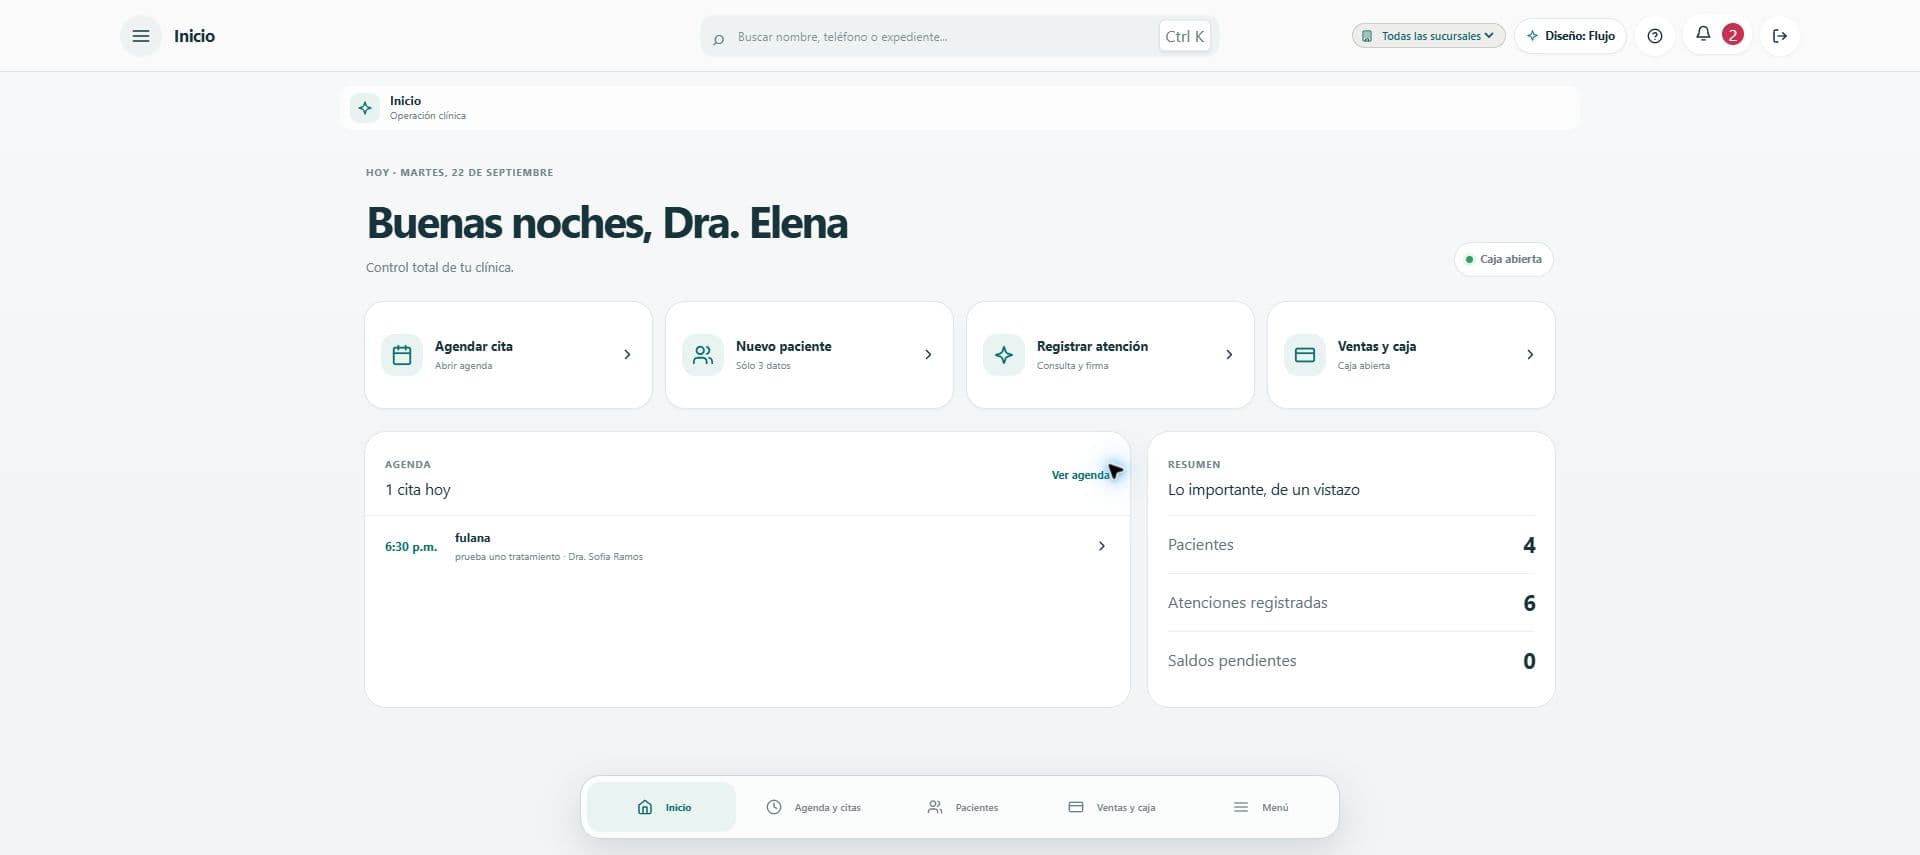Click the Atenciones registradas summary label
Screen dimensions: 1920x855
(1247, 603)
